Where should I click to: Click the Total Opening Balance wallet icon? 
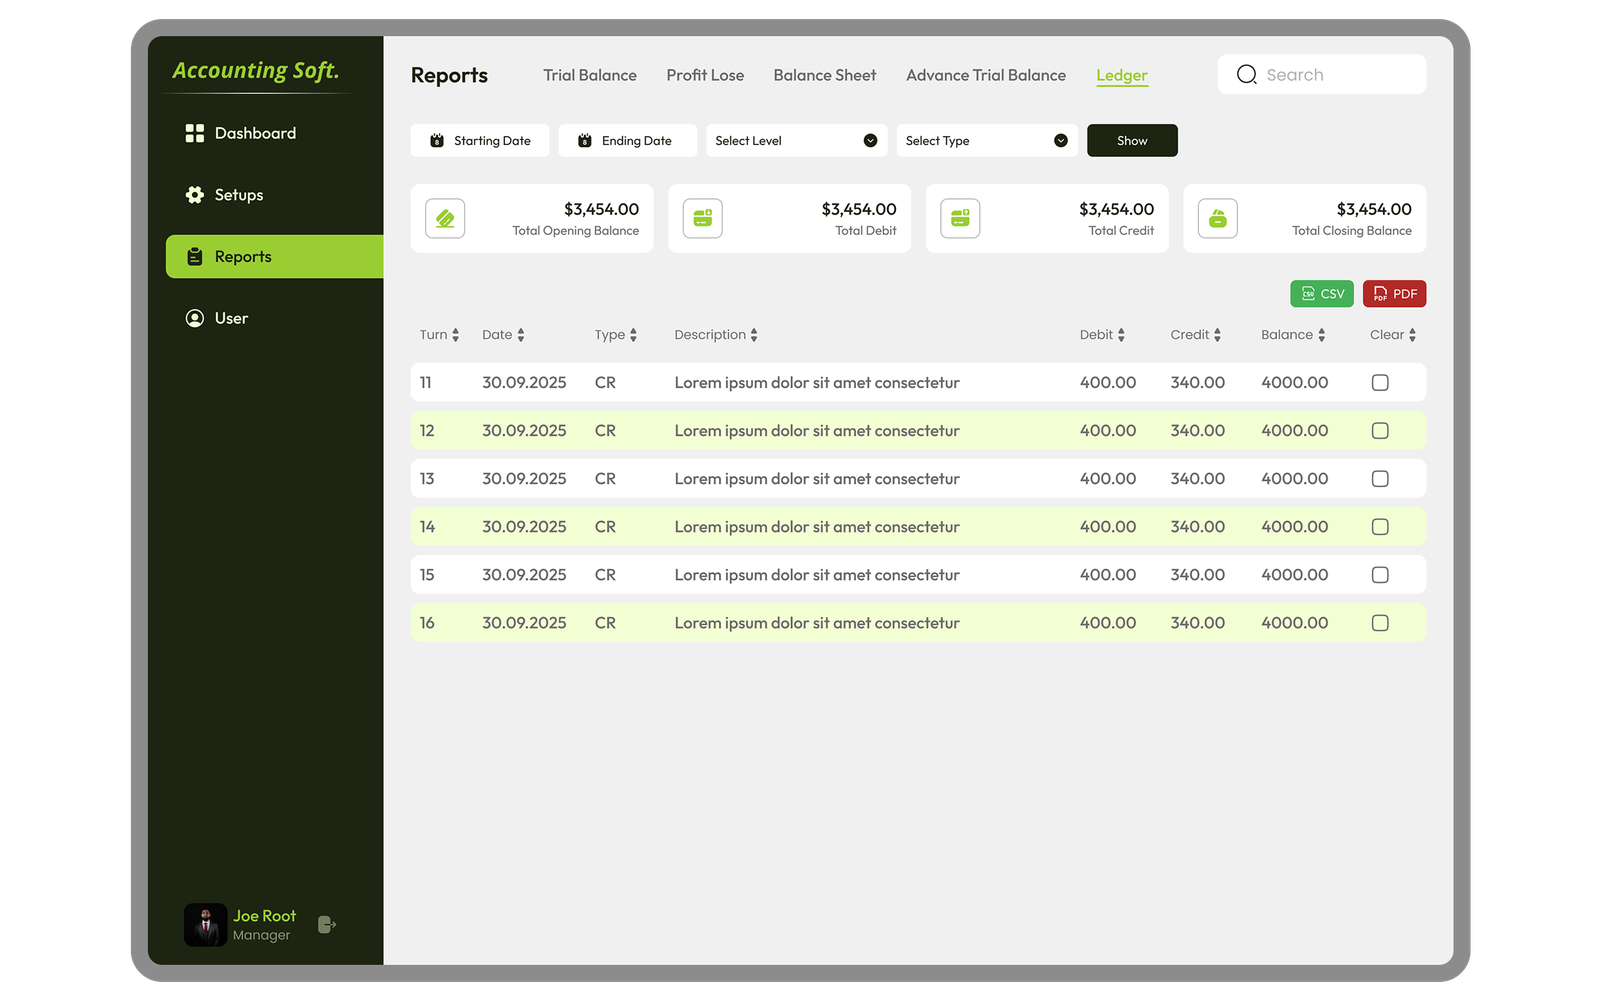(444, 218)
